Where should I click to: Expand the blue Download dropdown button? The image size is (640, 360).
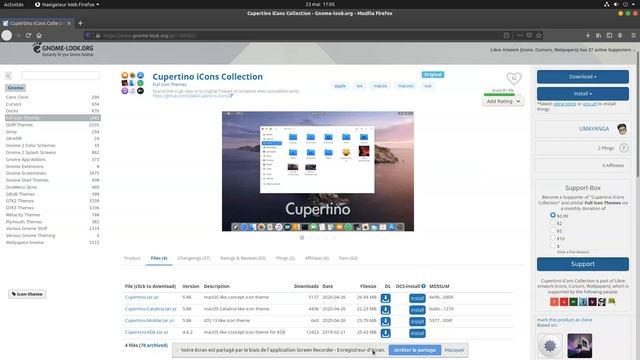[582, 77]
